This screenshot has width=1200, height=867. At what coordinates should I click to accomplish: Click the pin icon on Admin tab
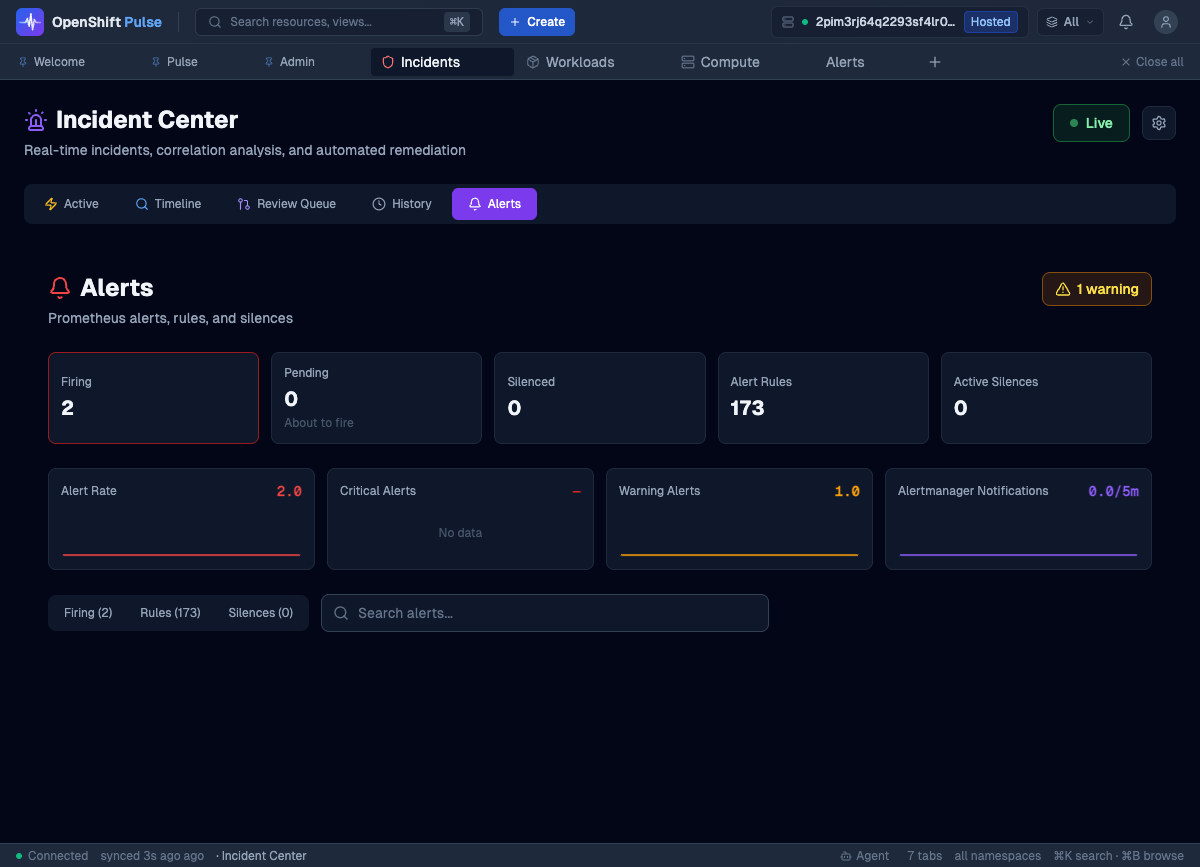tap(269, 62)
